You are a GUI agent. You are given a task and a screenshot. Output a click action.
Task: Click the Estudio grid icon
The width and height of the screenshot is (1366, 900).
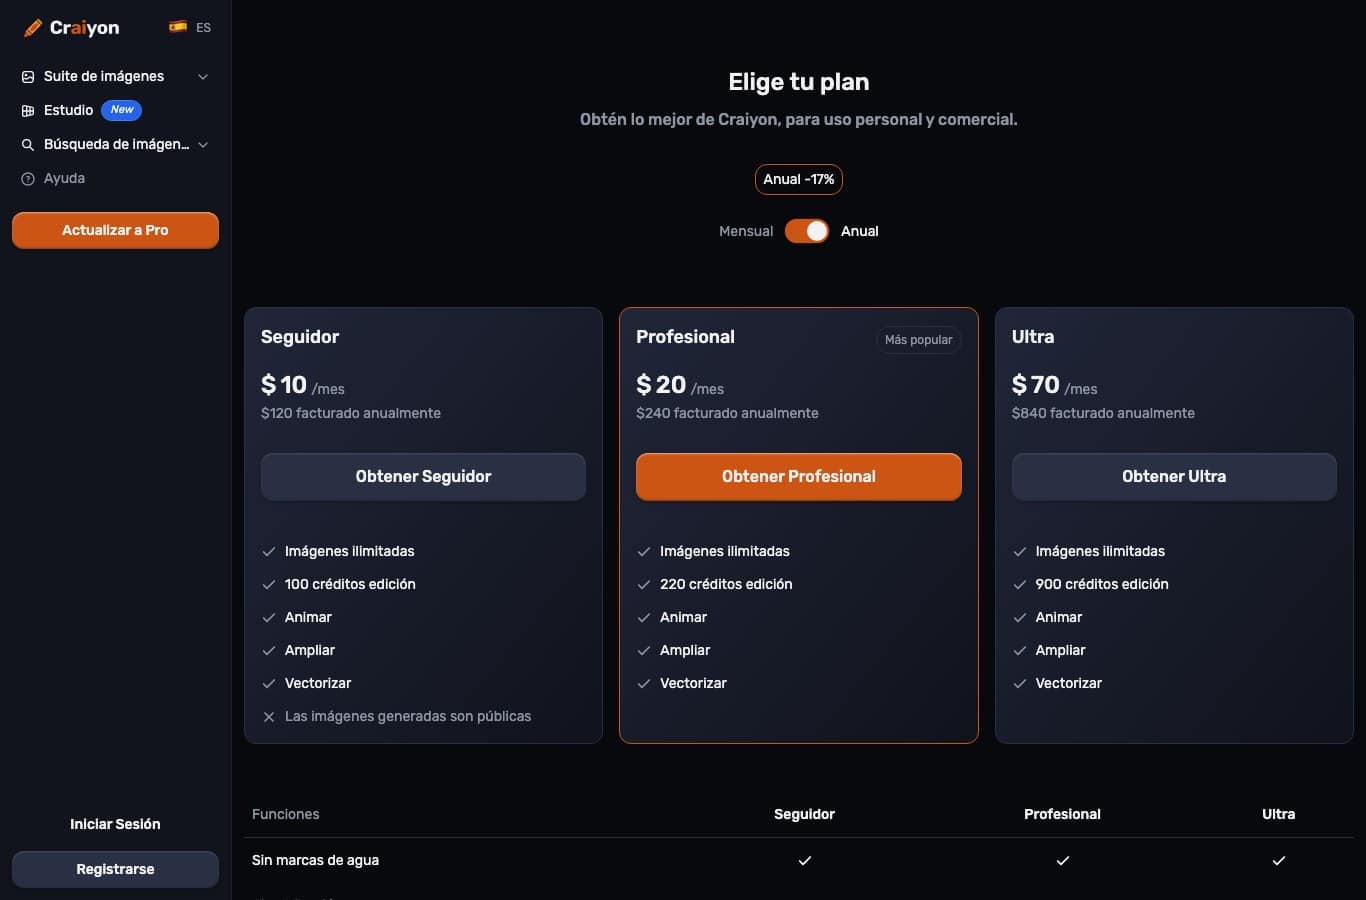click(x=28, y=111)
